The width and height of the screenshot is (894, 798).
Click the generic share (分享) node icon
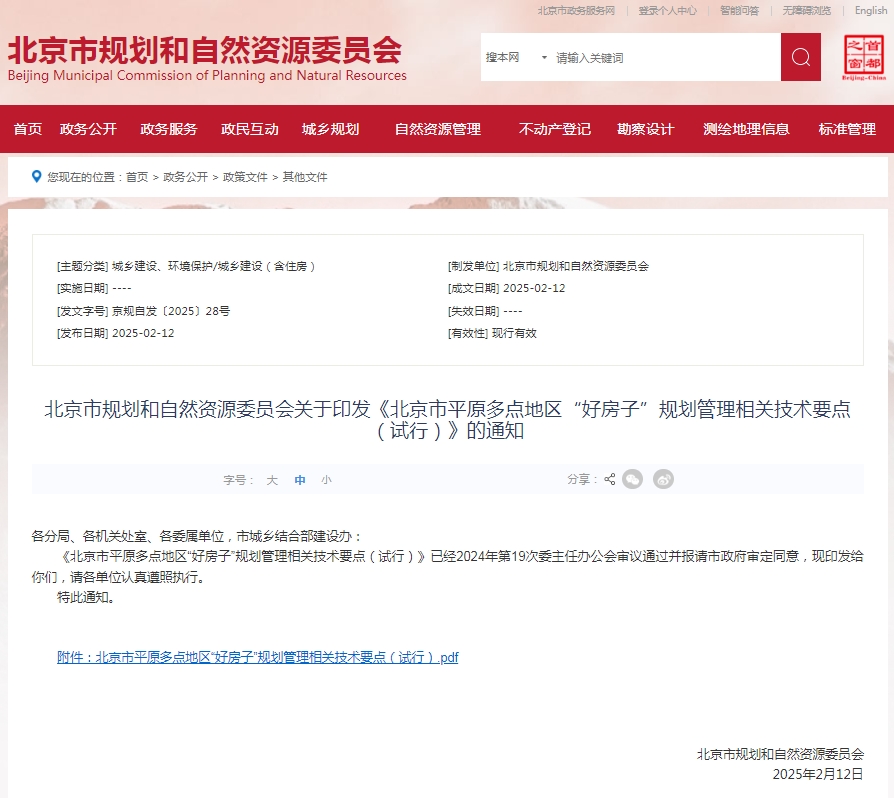pos(610,480)
